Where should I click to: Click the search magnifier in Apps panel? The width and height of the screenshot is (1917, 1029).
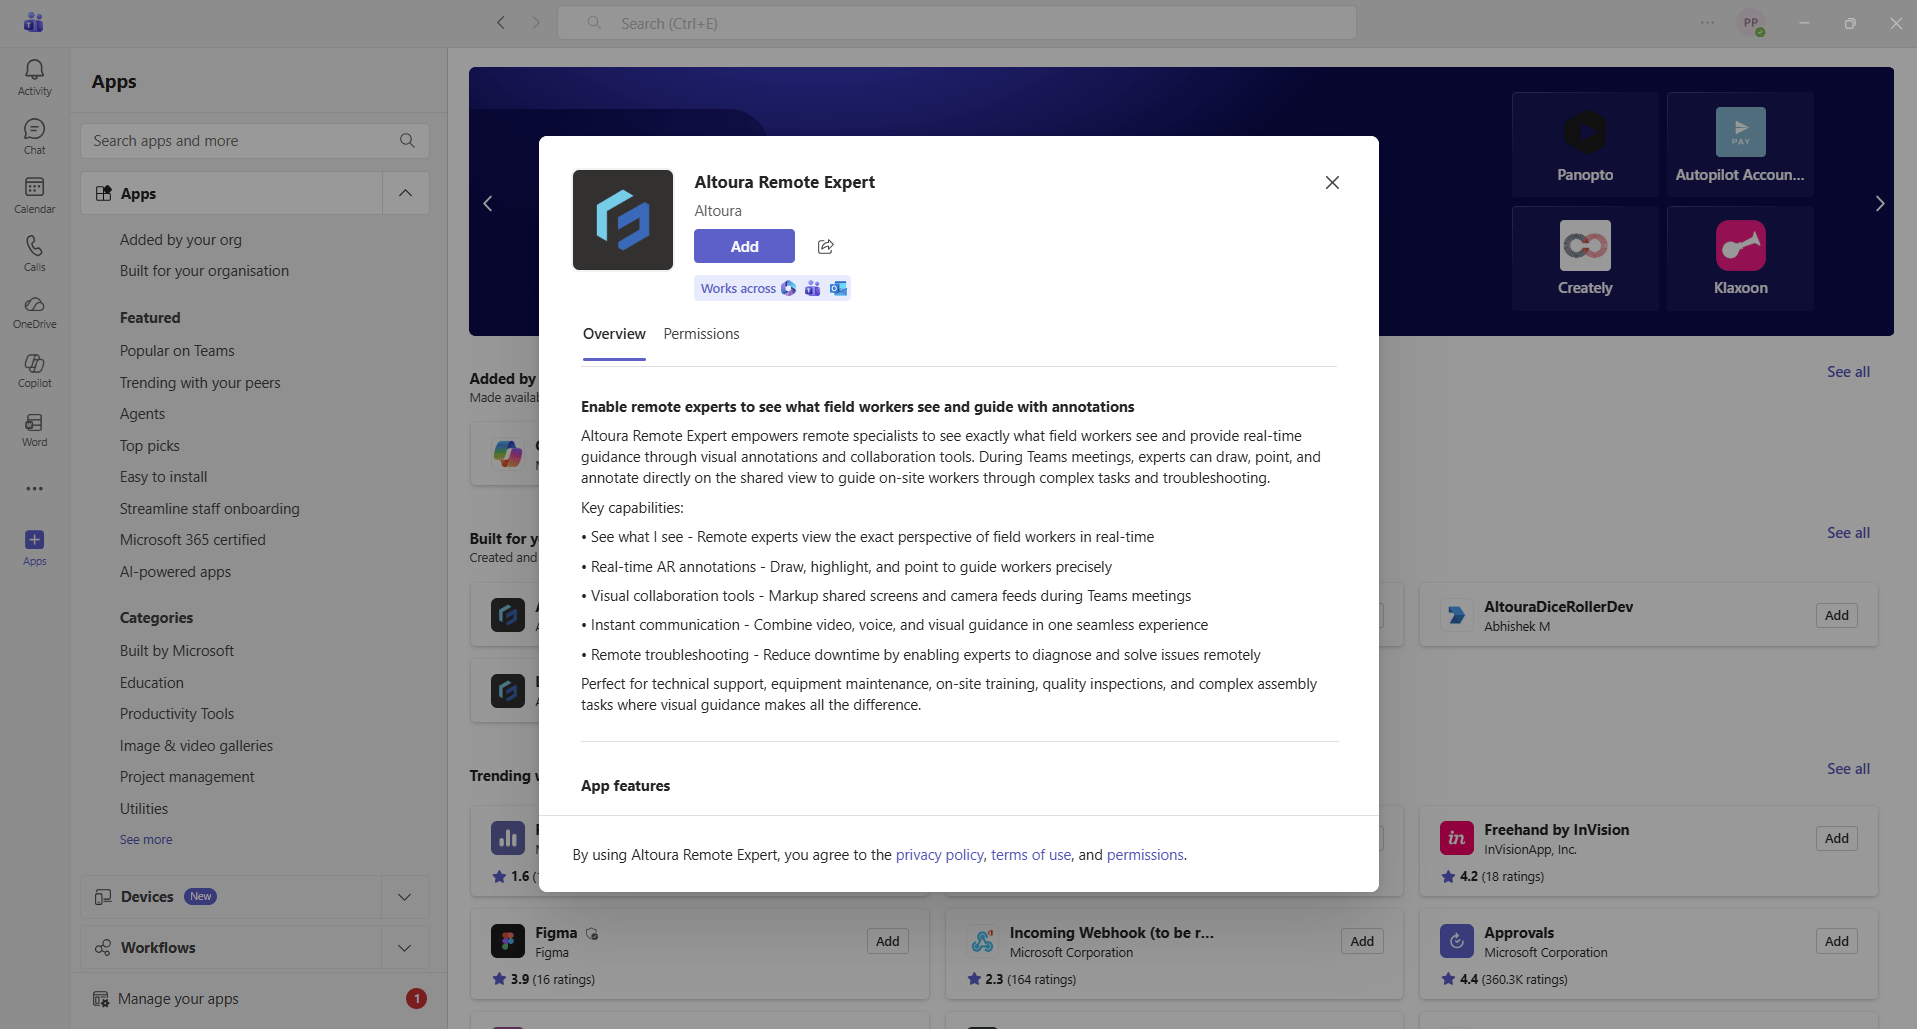click(x=407, y=141)
